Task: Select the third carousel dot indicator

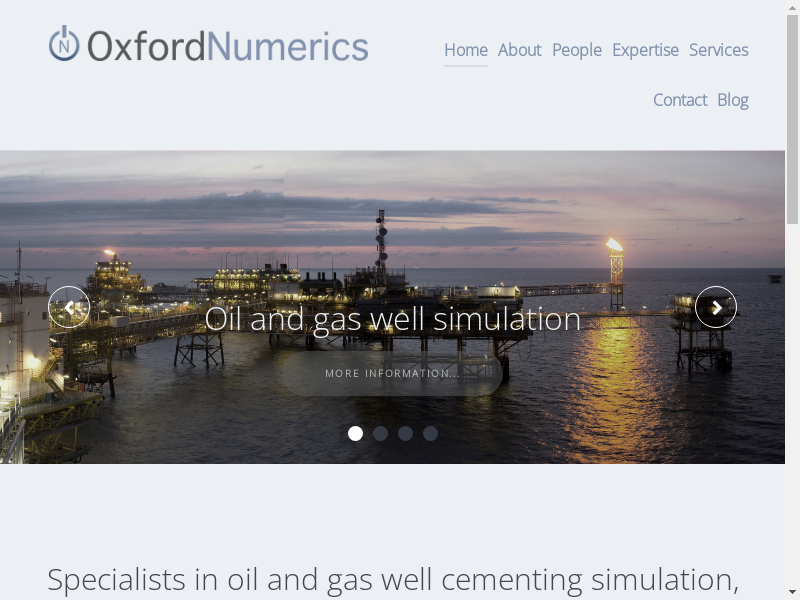Action: click(405, 434)
